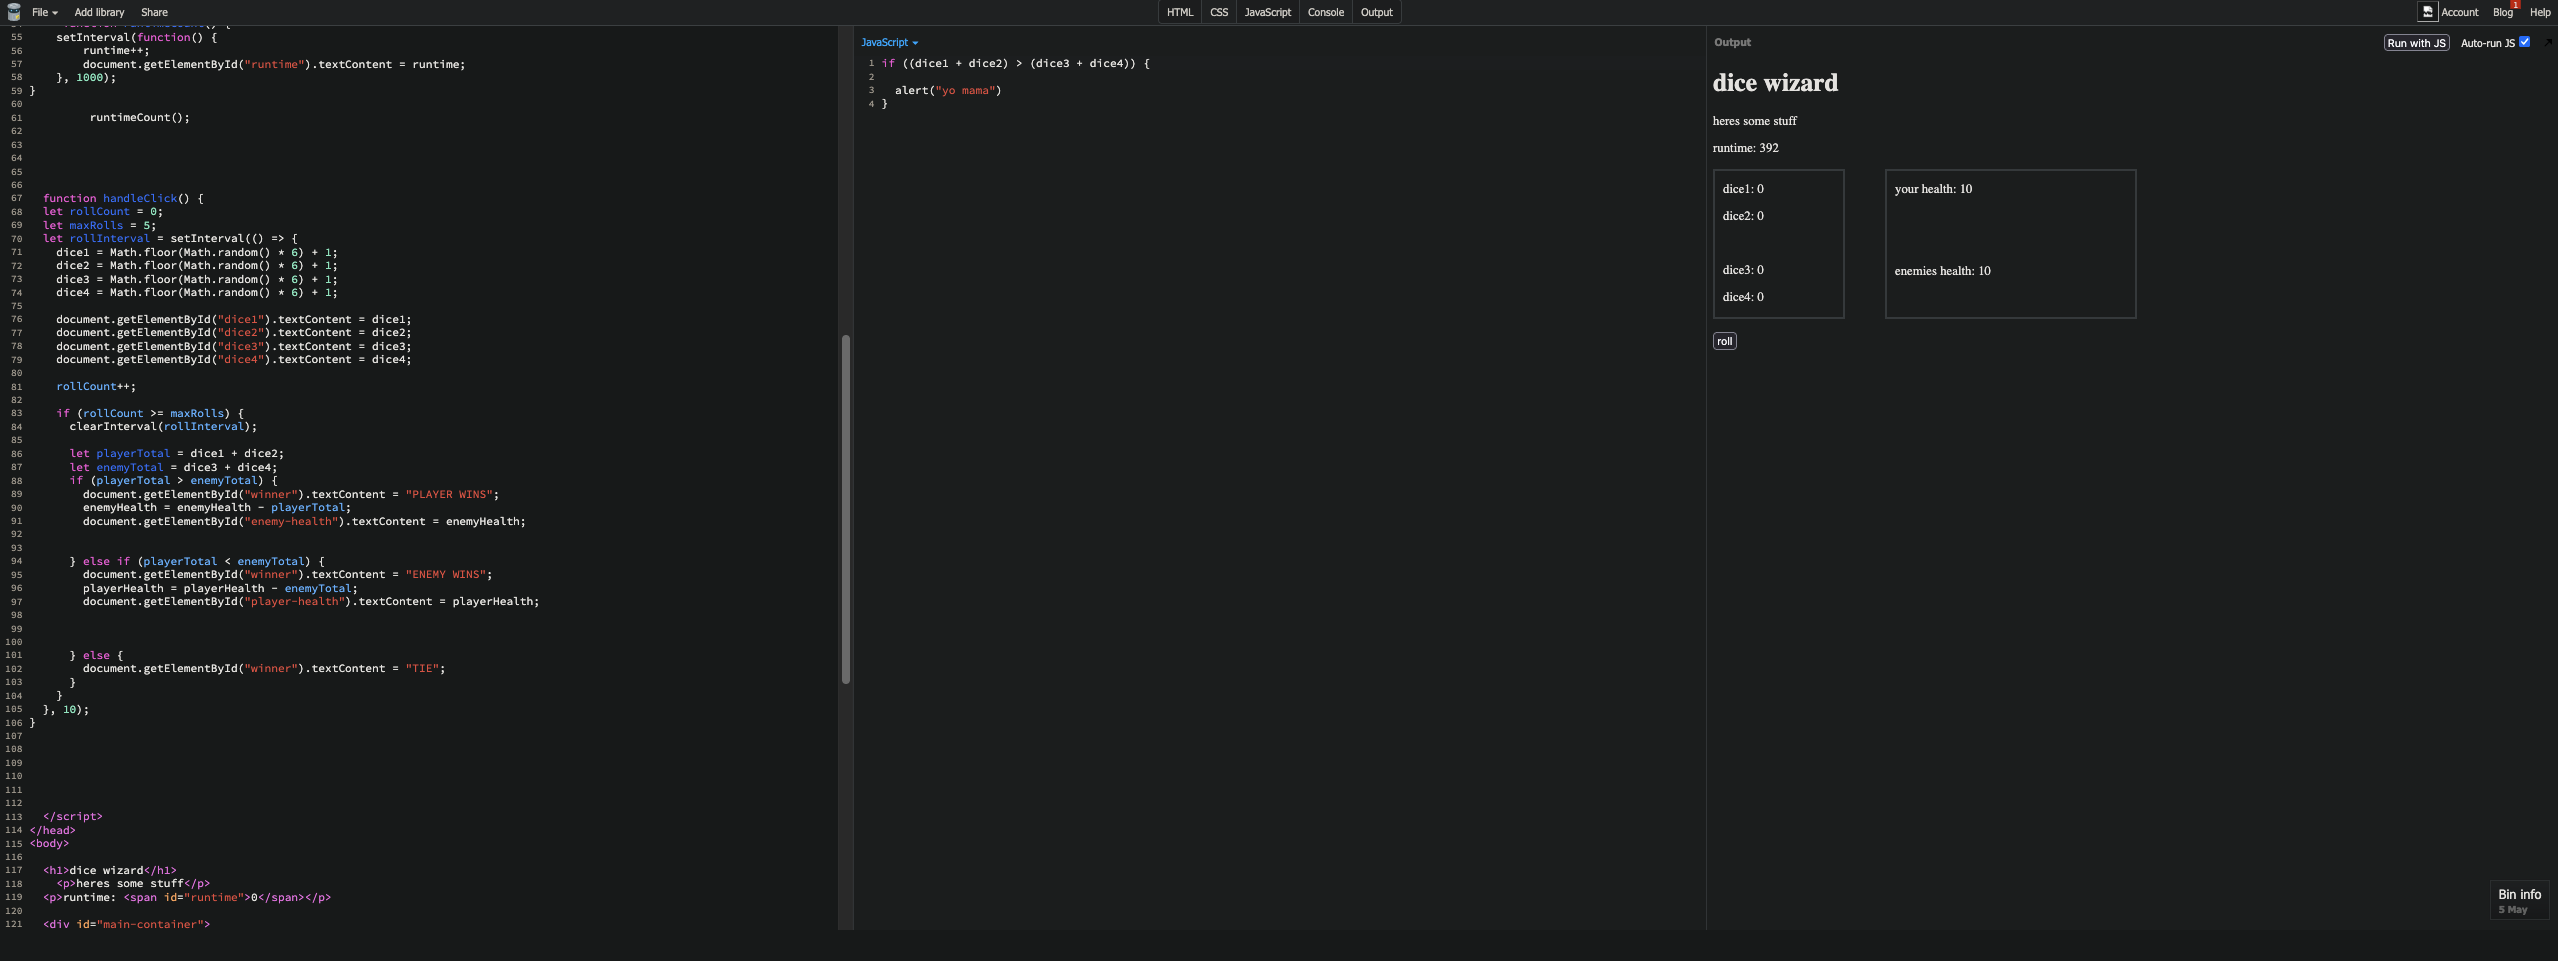Click the 'function handleClick()' code line
This screenshot has height=961, width=2558.
coord(123,198)
